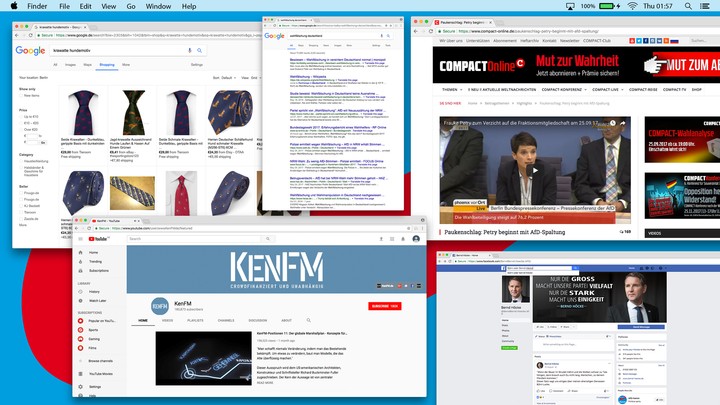The height and width of the screenshot is (405, 720).
Task: Open the More tab in Google Shopping window
Action: (126, 65)
